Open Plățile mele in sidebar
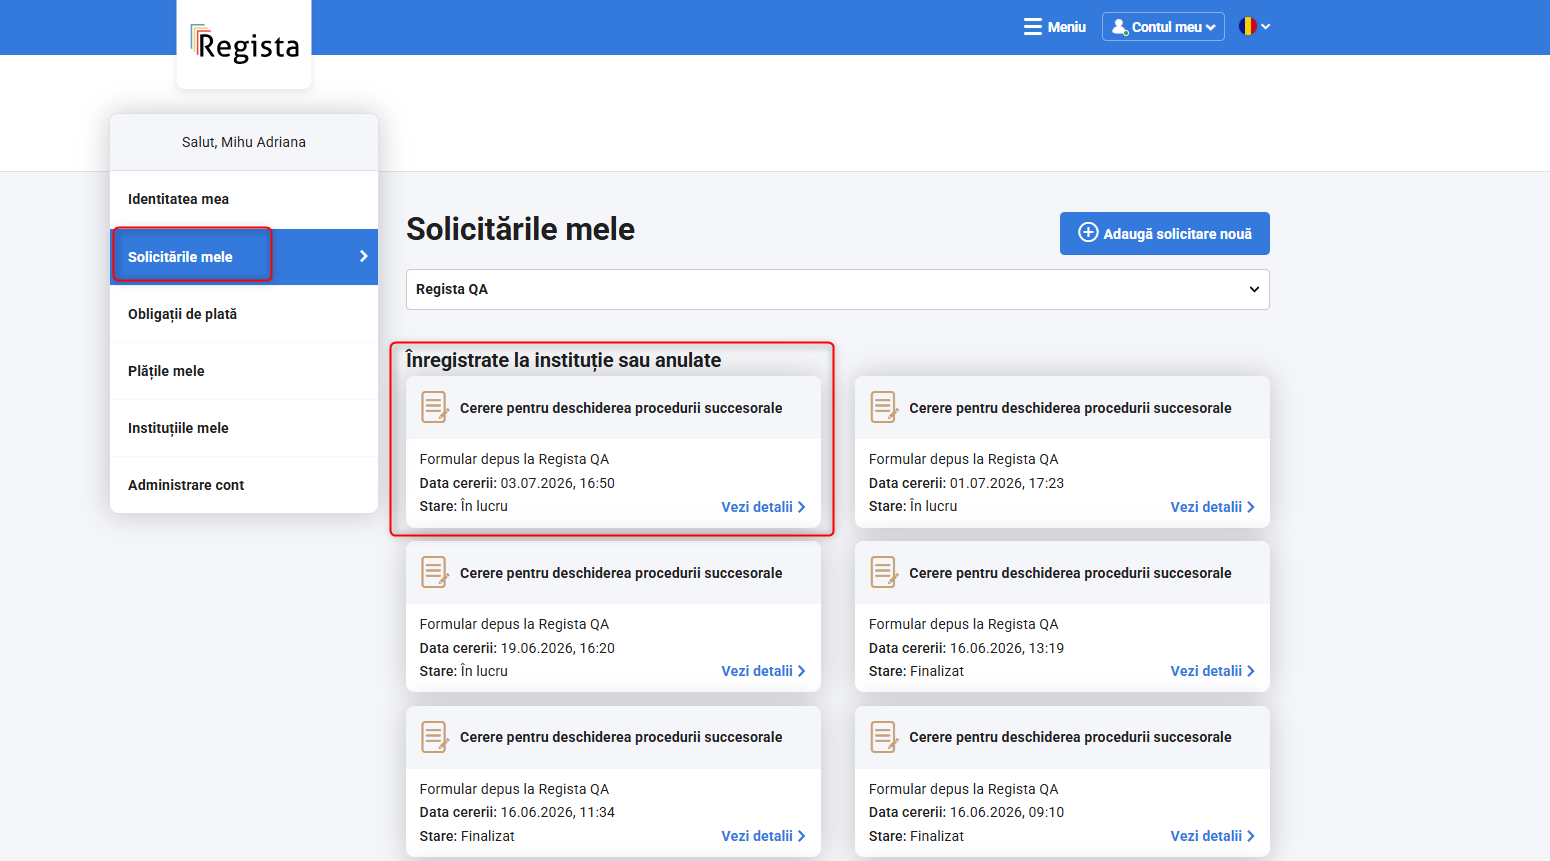This screenshot has height=861, width=1550. (x=244, y=371)
